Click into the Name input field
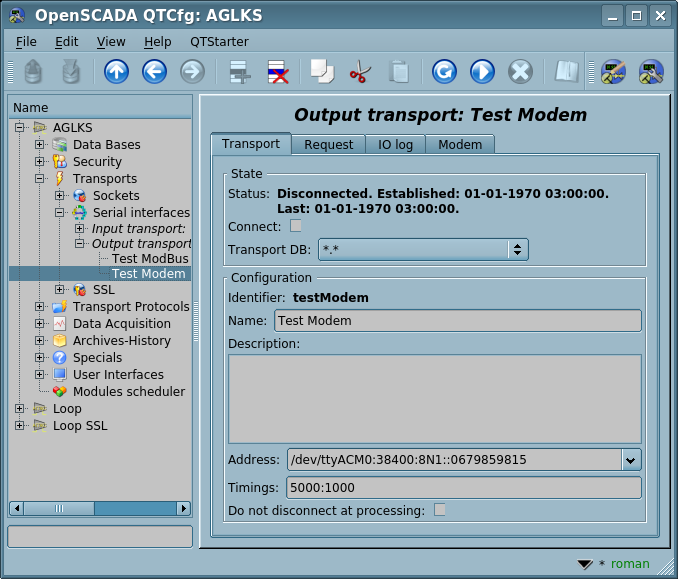This screenshot has height=579, width=678. 457,320
